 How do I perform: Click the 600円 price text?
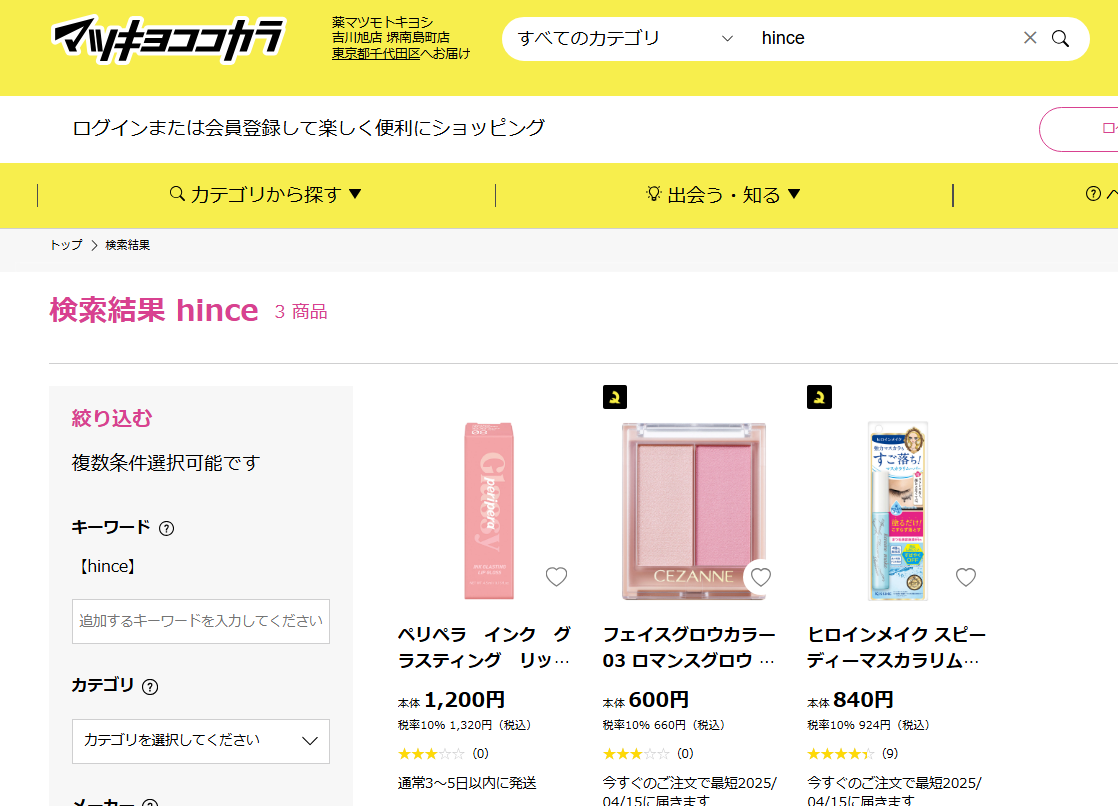point(659,700)
